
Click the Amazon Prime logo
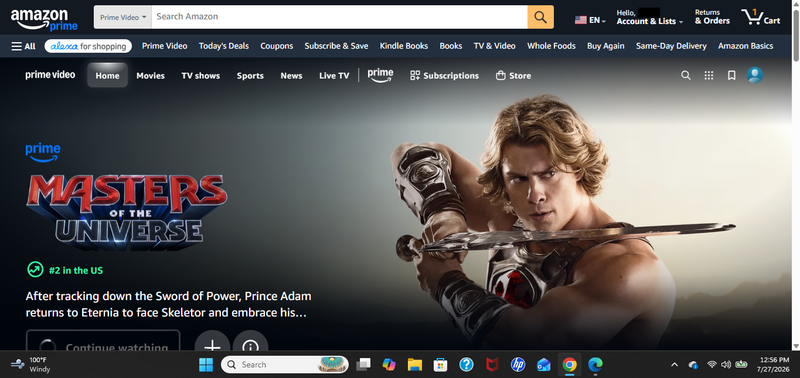(44, 19)
